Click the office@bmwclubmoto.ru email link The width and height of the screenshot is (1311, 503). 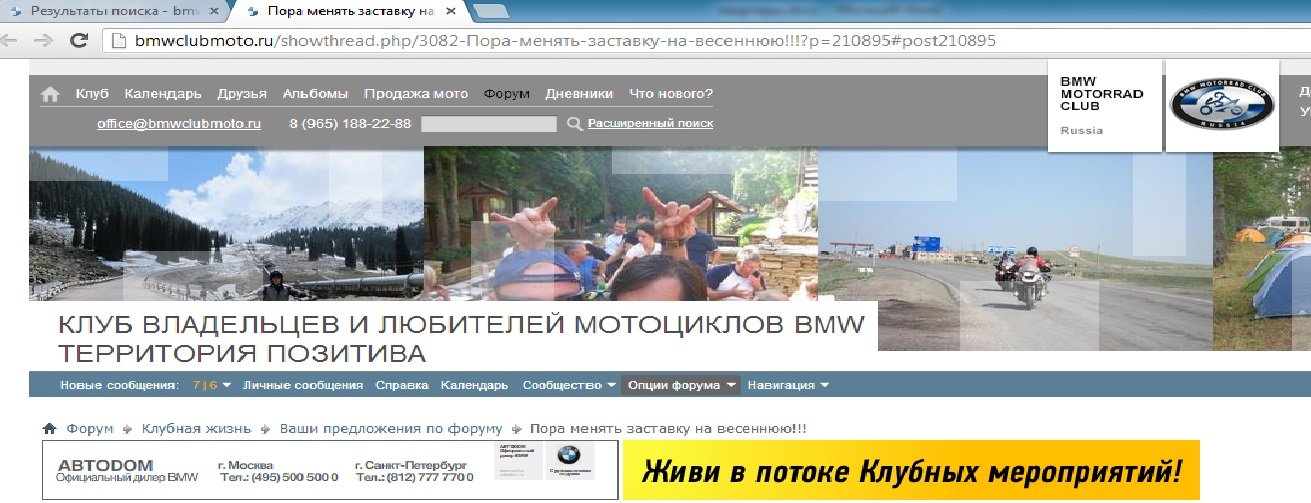(179, 124)
